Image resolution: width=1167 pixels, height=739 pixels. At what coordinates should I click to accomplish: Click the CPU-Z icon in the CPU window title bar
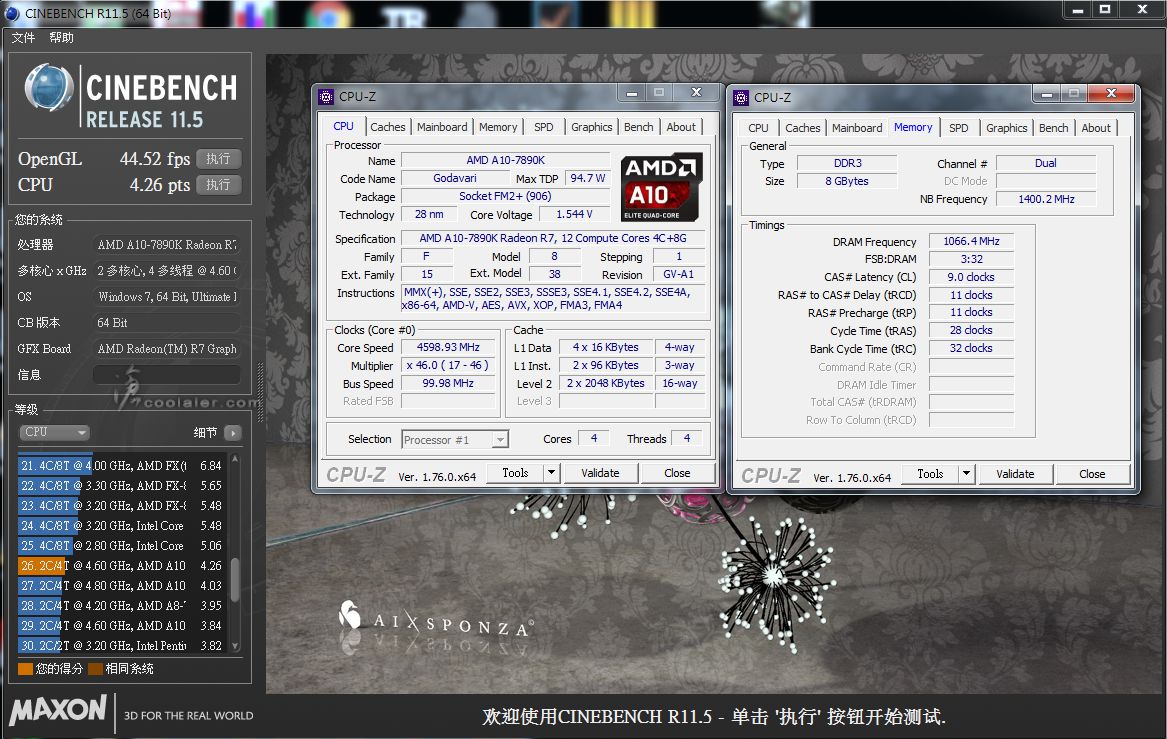[326, 97]
